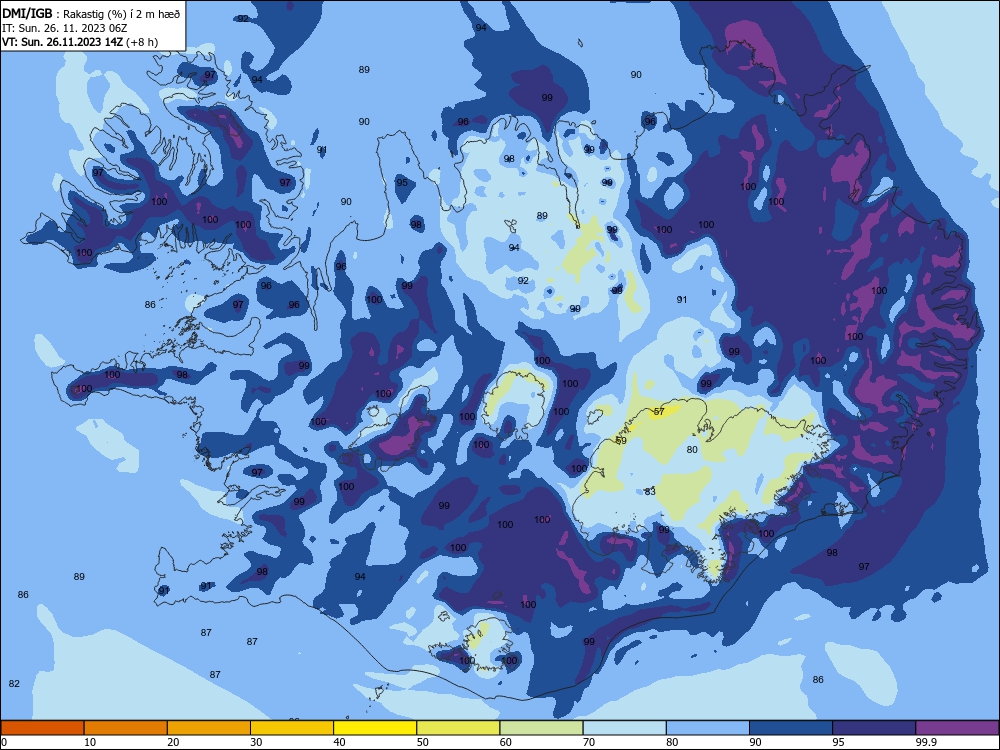Click the '70' legend tick label
This screenshot has height=750, width=1000.
pyautogui.click(x=589, y=742)
